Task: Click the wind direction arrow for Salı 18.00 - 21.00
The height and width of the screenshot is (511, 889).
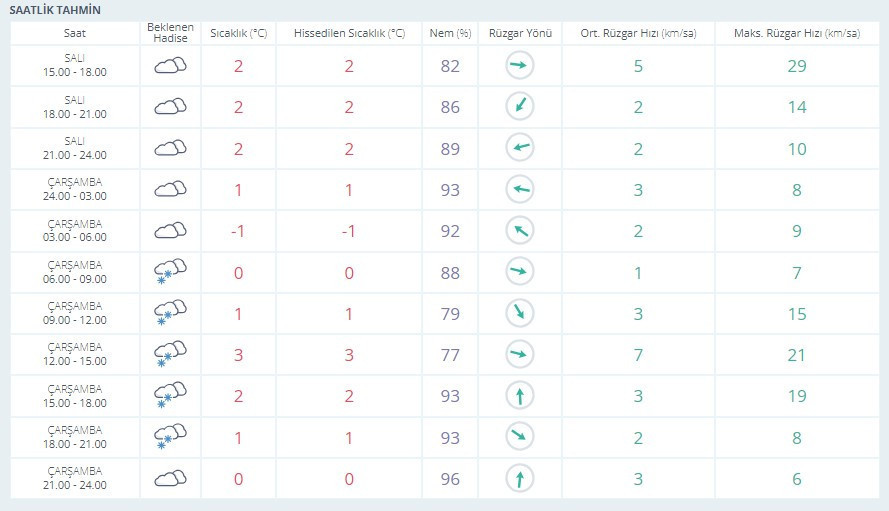Action: pyautogui.click(x=519, y=107)
